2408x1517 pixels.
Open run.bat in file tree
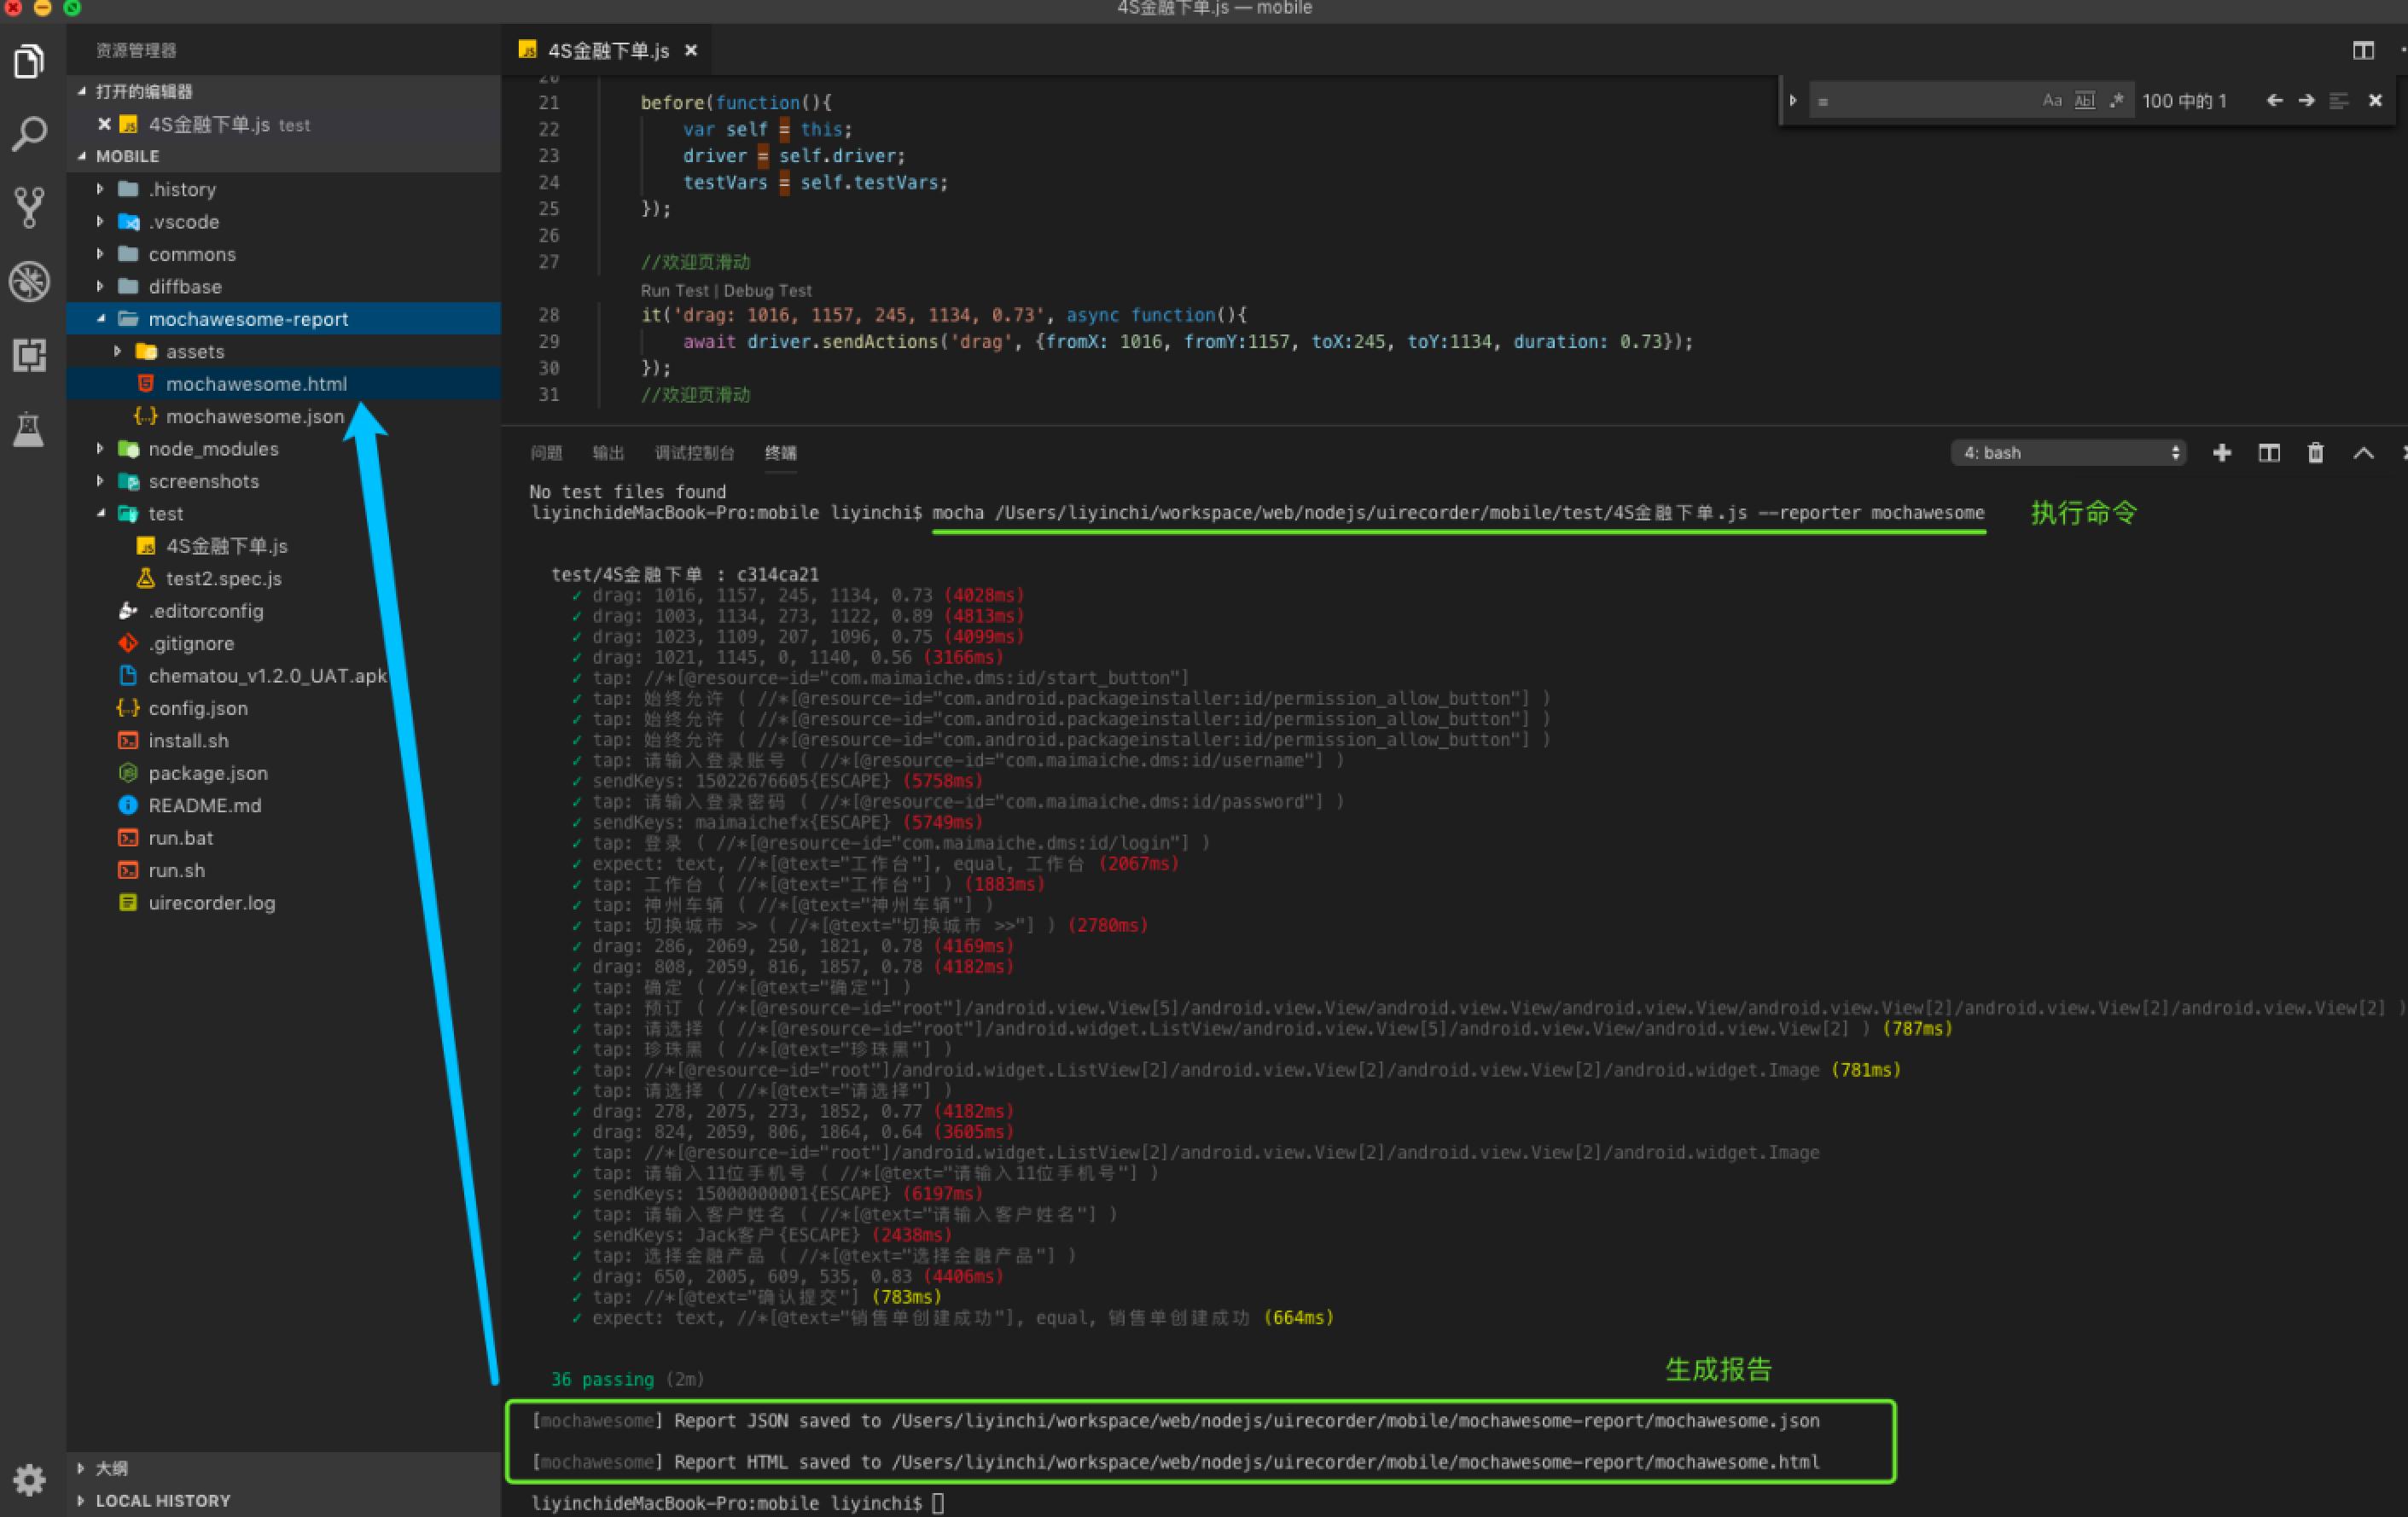pyautogui.click(x=284, y=838)
